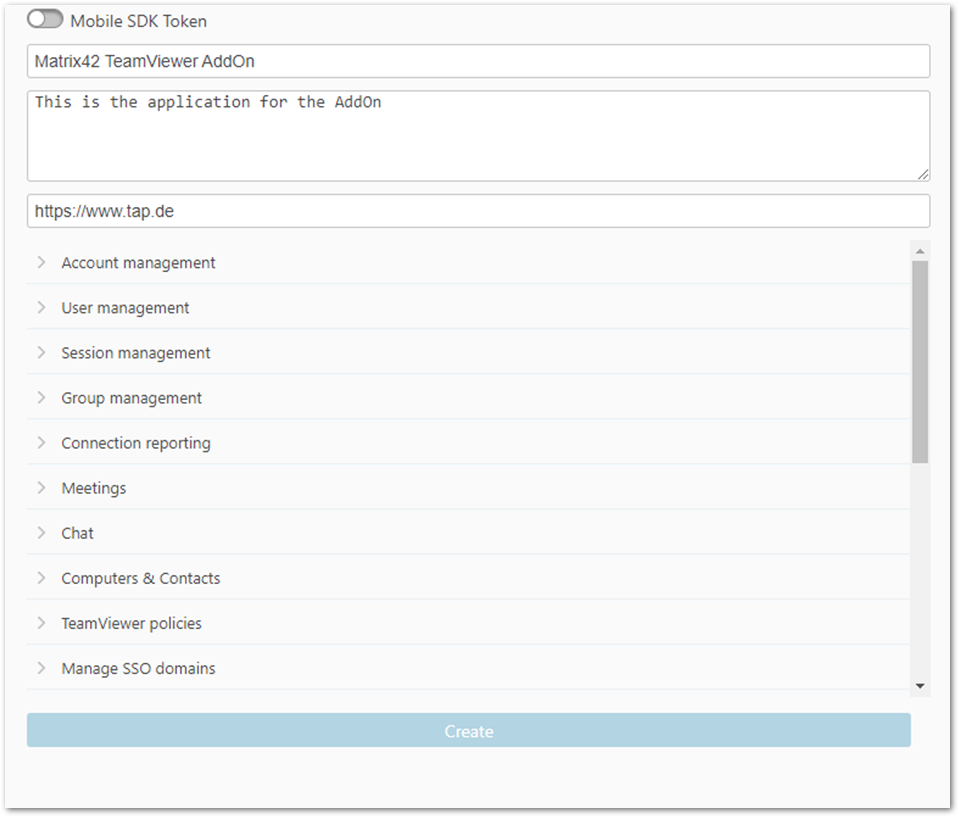This screenshot has height=817, width=959.
Task: Select the TeamViewer policies label
Action: (x=131, y=624)
